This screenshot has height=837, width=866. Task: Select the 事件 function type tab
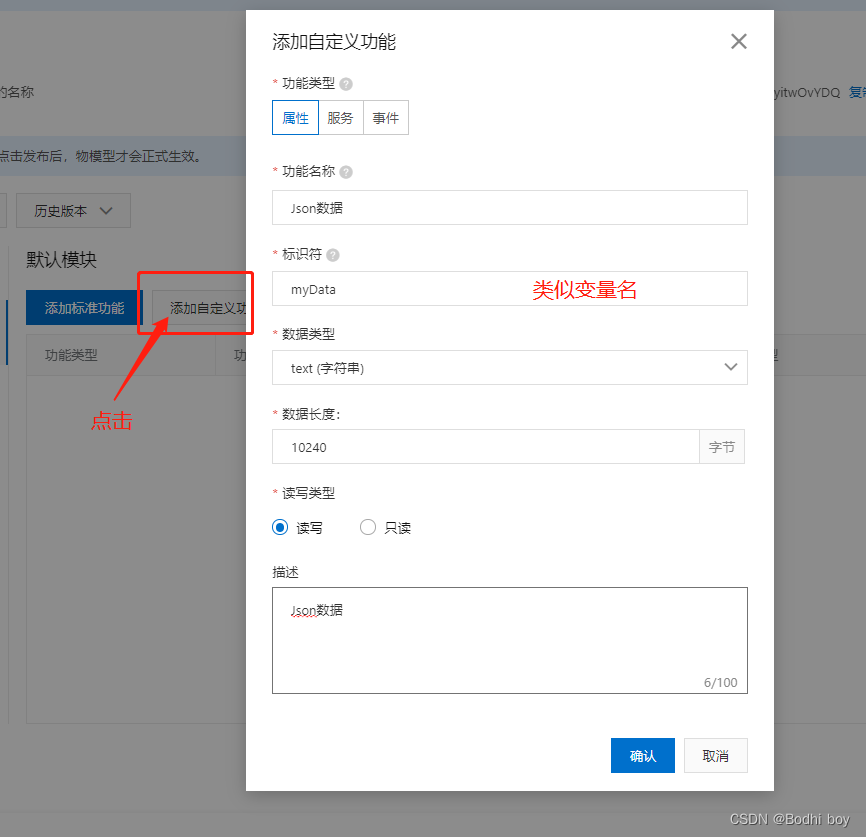pyautogui.click(x=386, y=118)
